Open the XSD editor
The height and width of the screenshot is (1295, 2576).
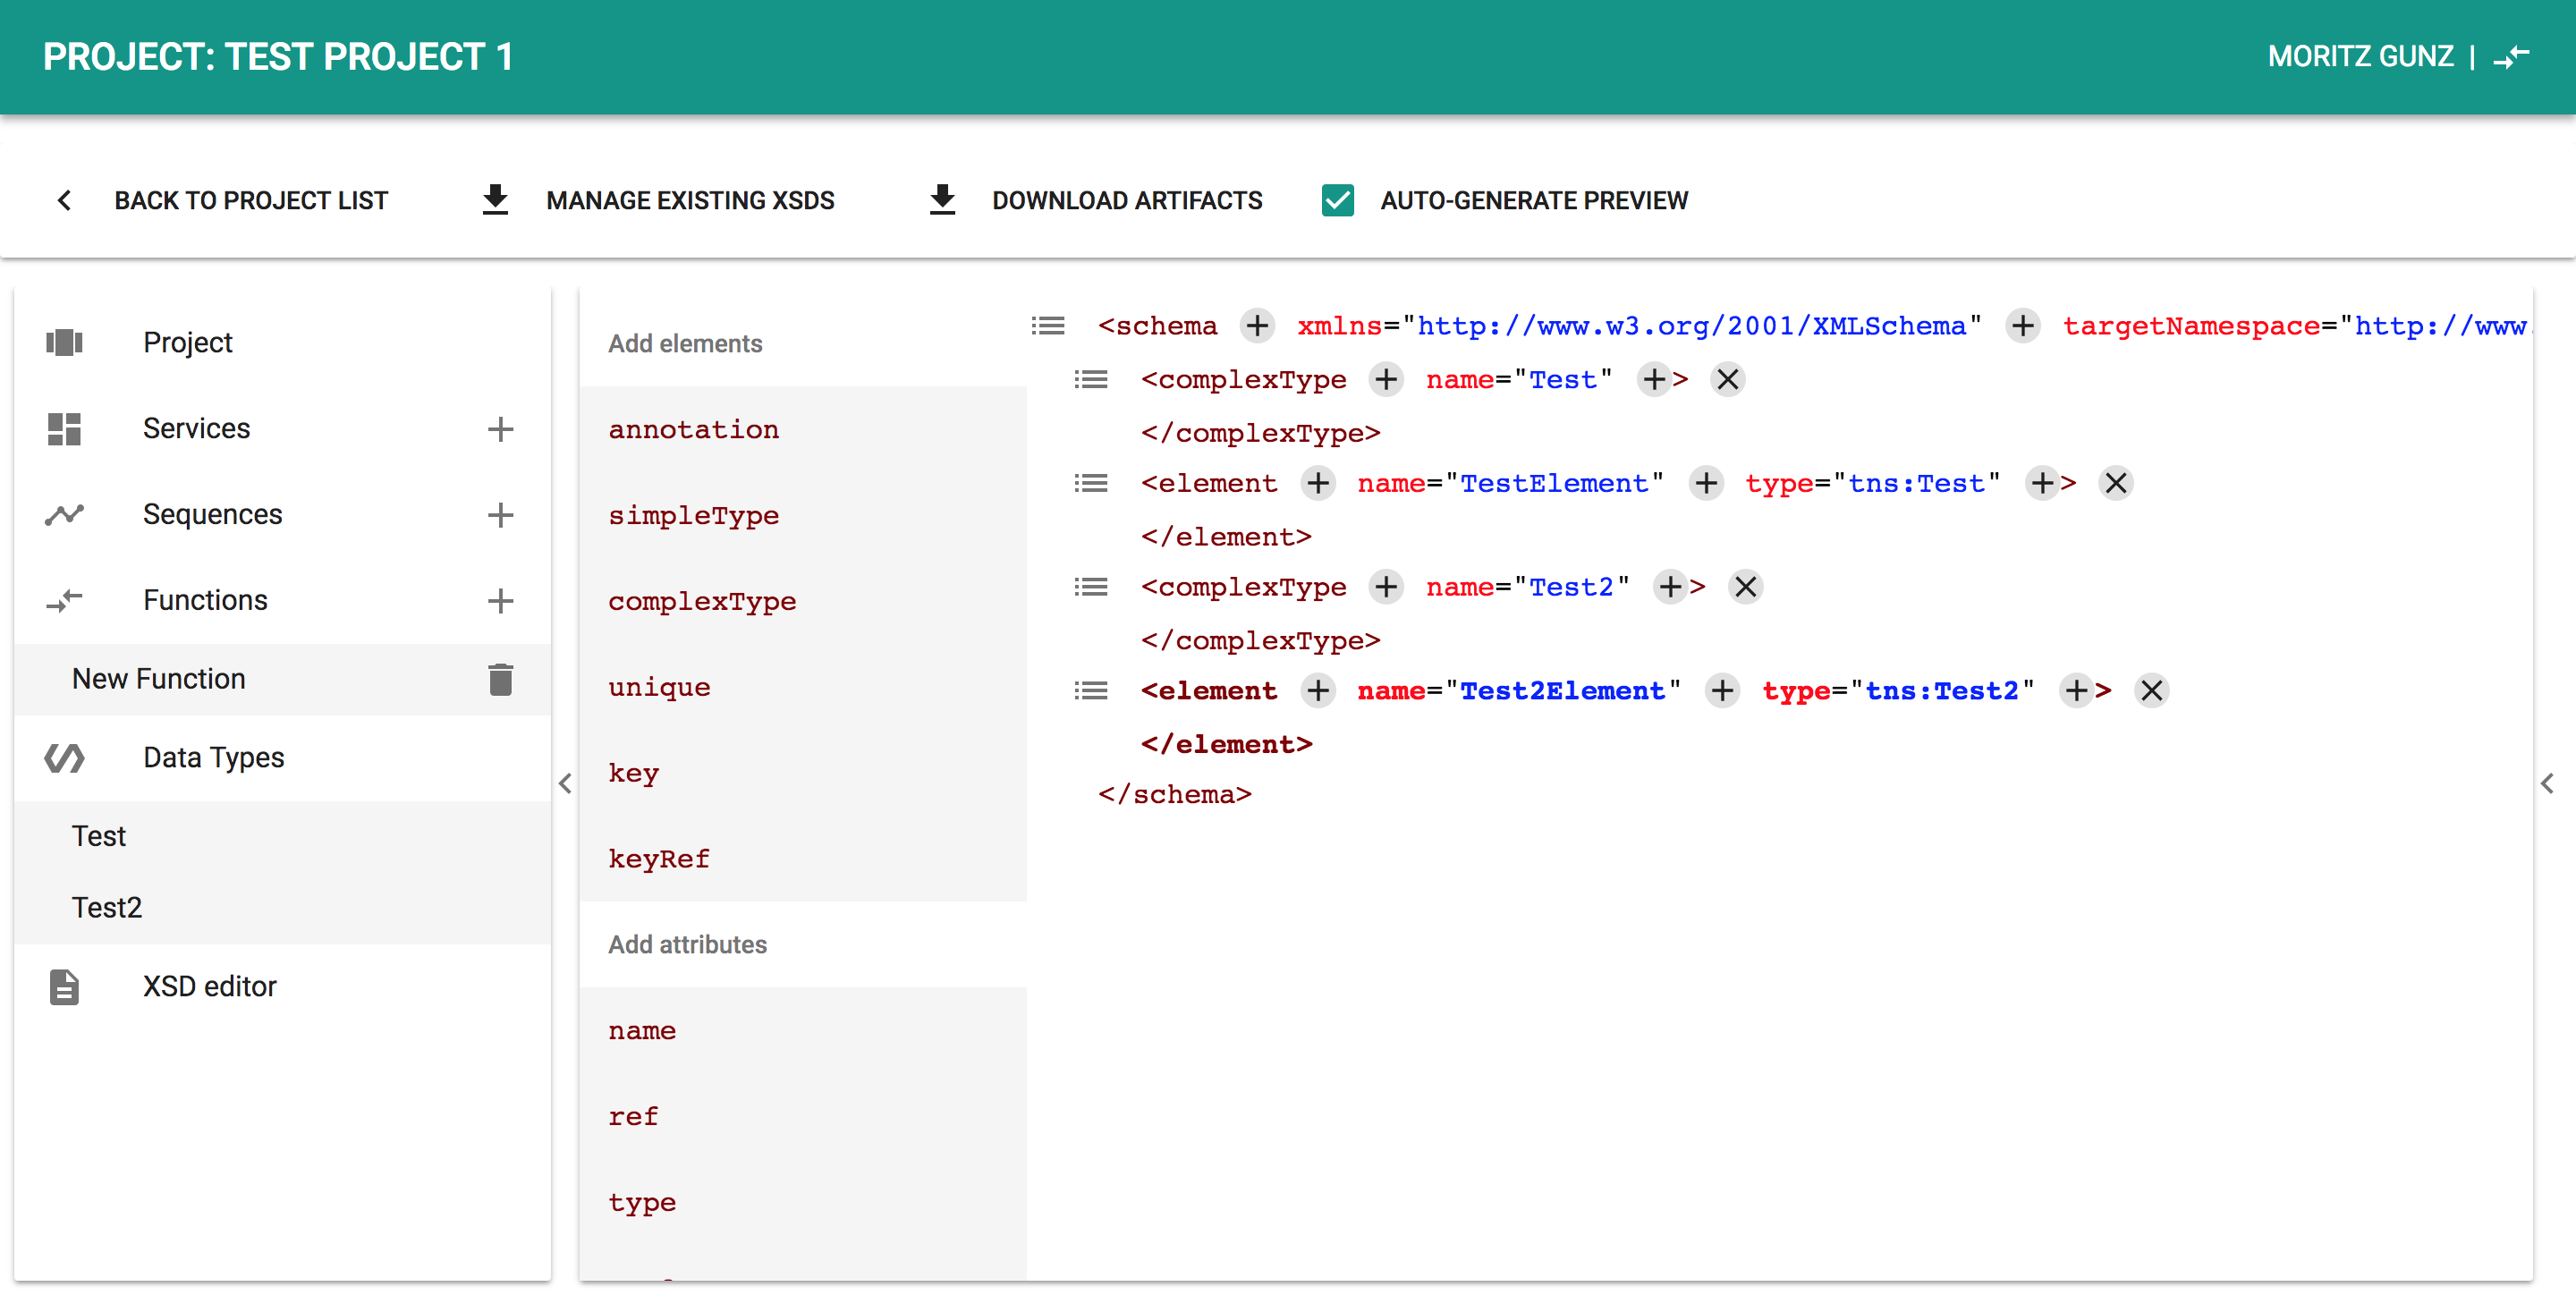point(283,987)
